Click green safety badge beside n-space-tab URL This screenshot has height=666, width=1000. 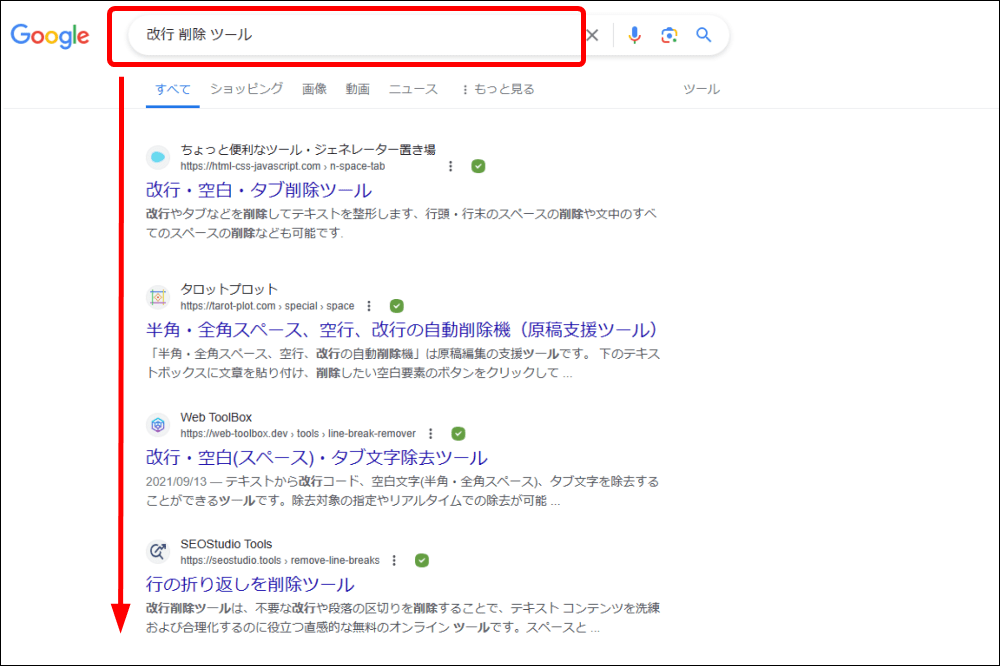[x=478, y=166]
